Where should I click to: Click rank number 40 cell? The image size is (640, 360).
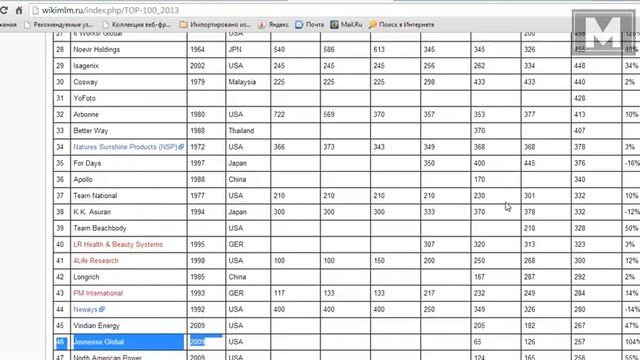pos(62,244)
